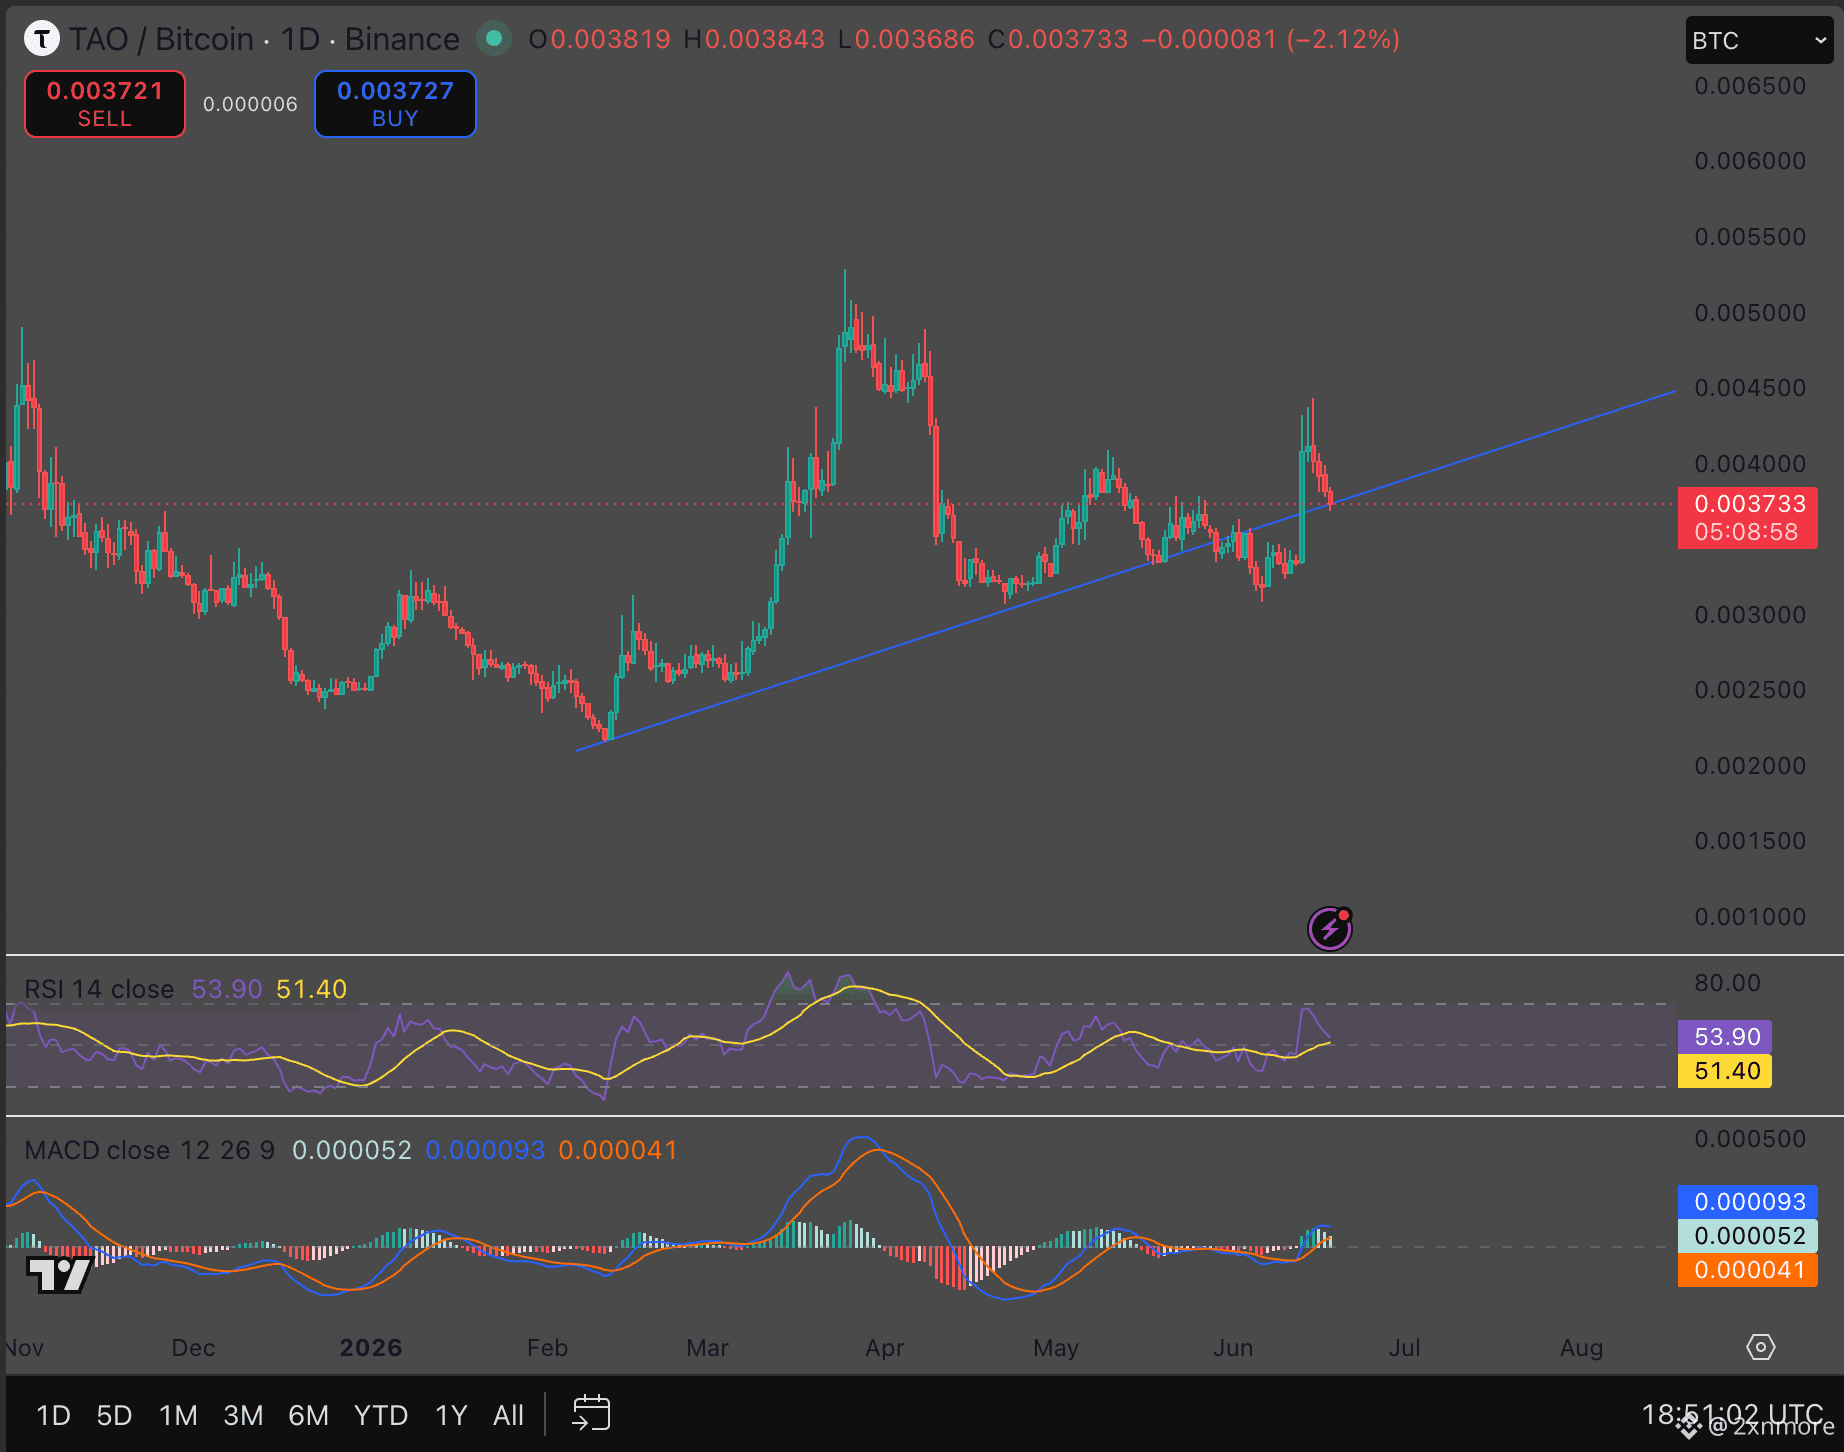Click the yellow 51.40 tag on RSI scale
1844x1452 pixels.
[1725, 1071]
